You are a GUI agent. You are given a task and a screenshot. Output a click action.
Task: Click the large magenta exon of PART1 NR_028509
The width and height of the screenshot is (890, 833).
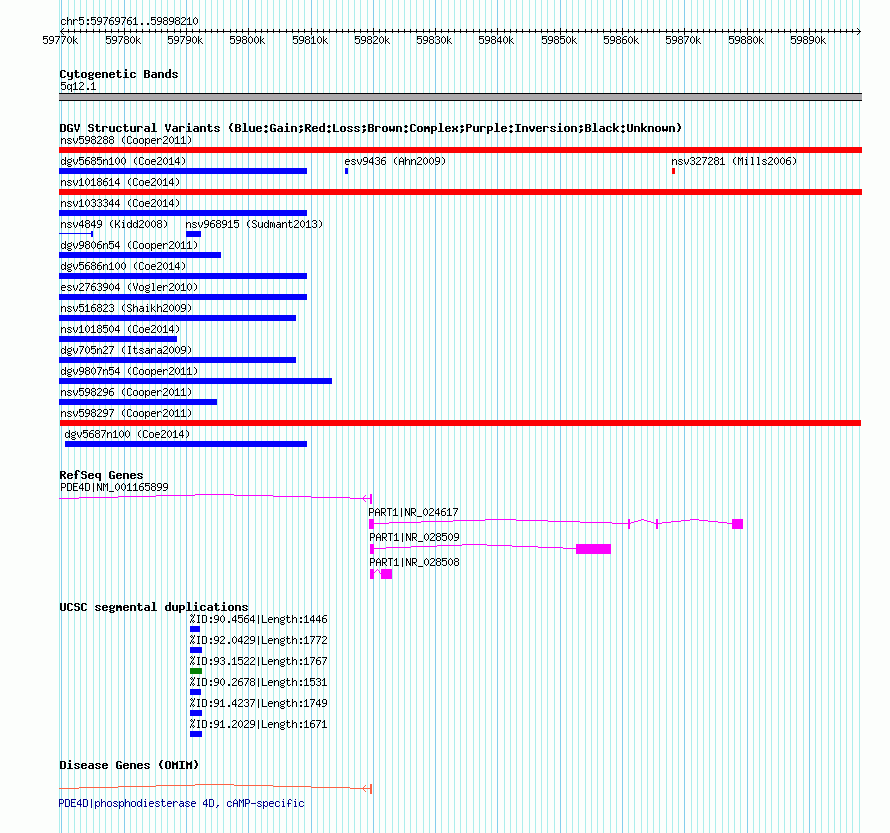pos(593,549)
